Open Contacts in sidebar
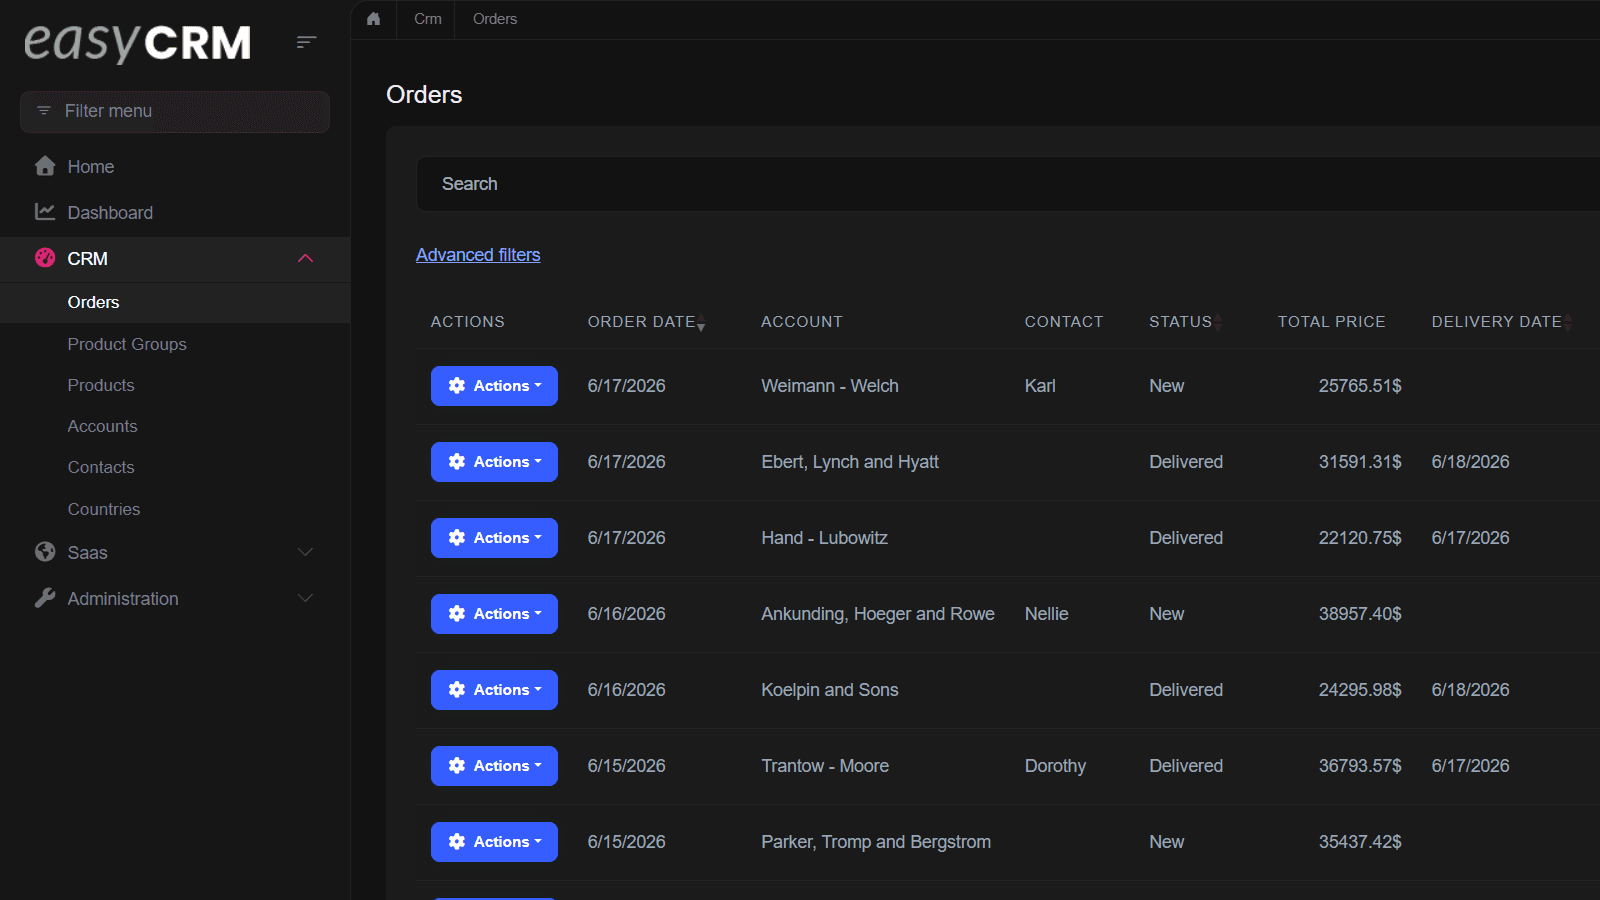Viewport: 1600px width, 900px height. pos(101,467)
